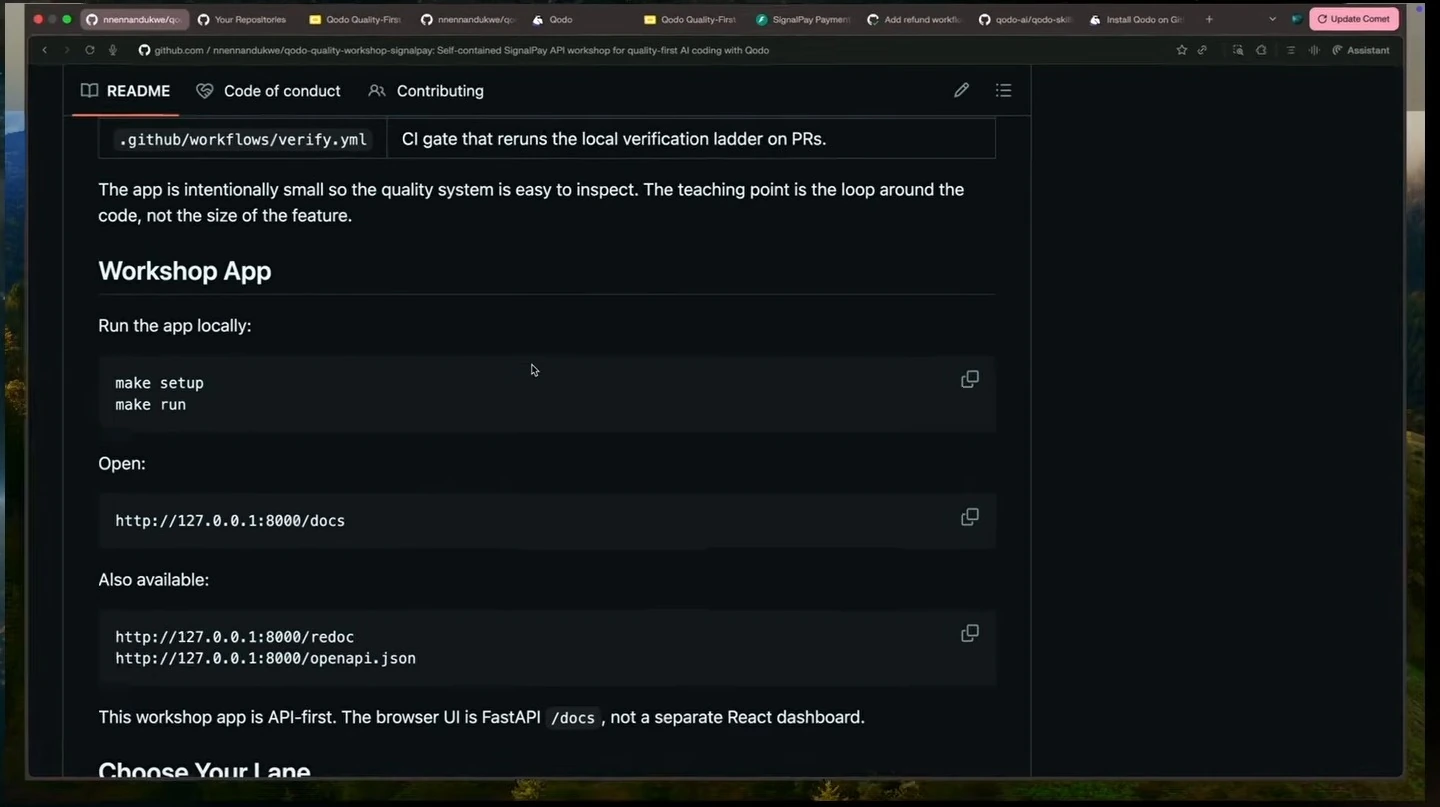Click the inline /docs code snippet
This screenshot has width=1440, height=807.
coord(573,718)
